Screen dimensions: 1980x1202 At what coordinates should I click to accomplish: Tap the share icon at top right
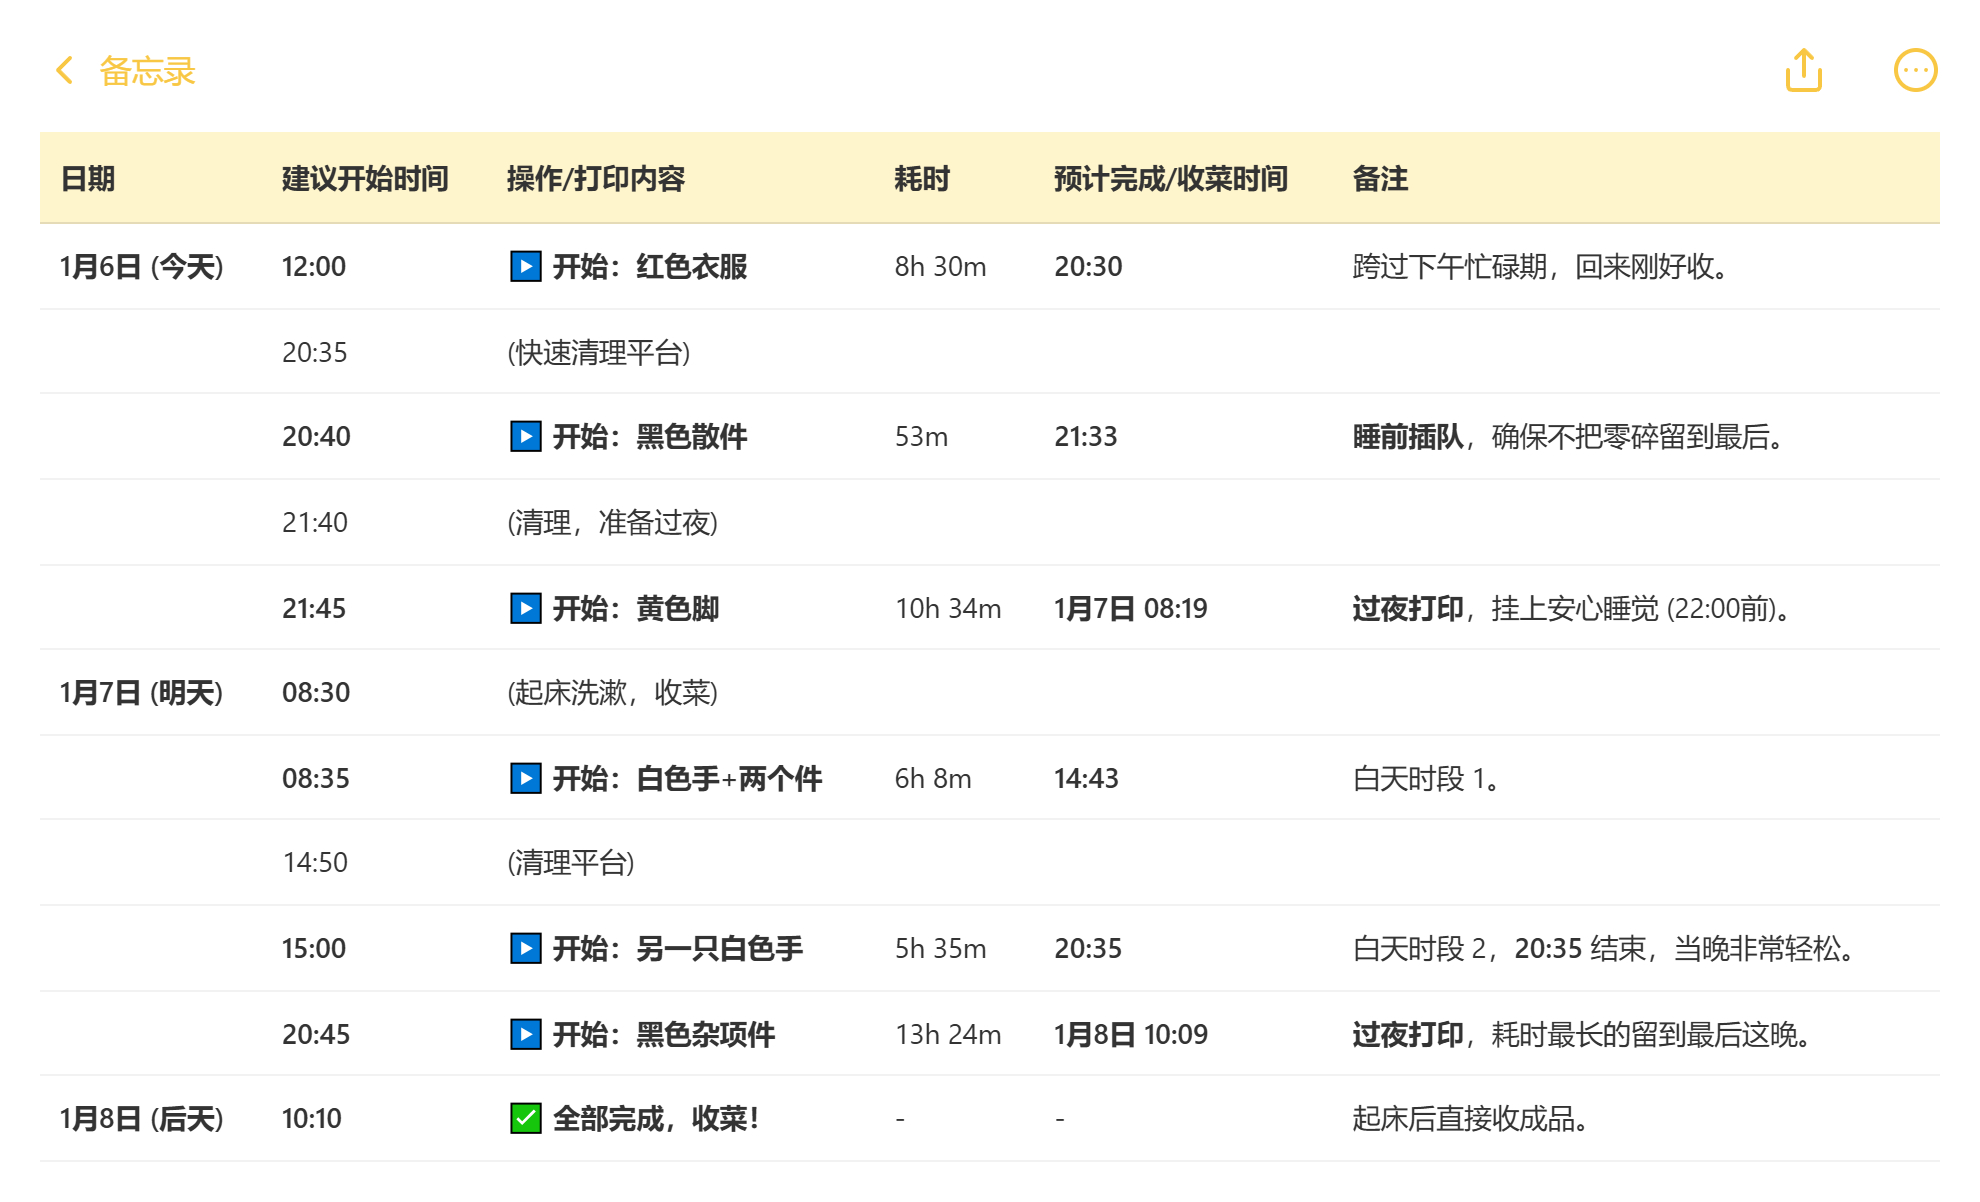[x=1804, y=70]
